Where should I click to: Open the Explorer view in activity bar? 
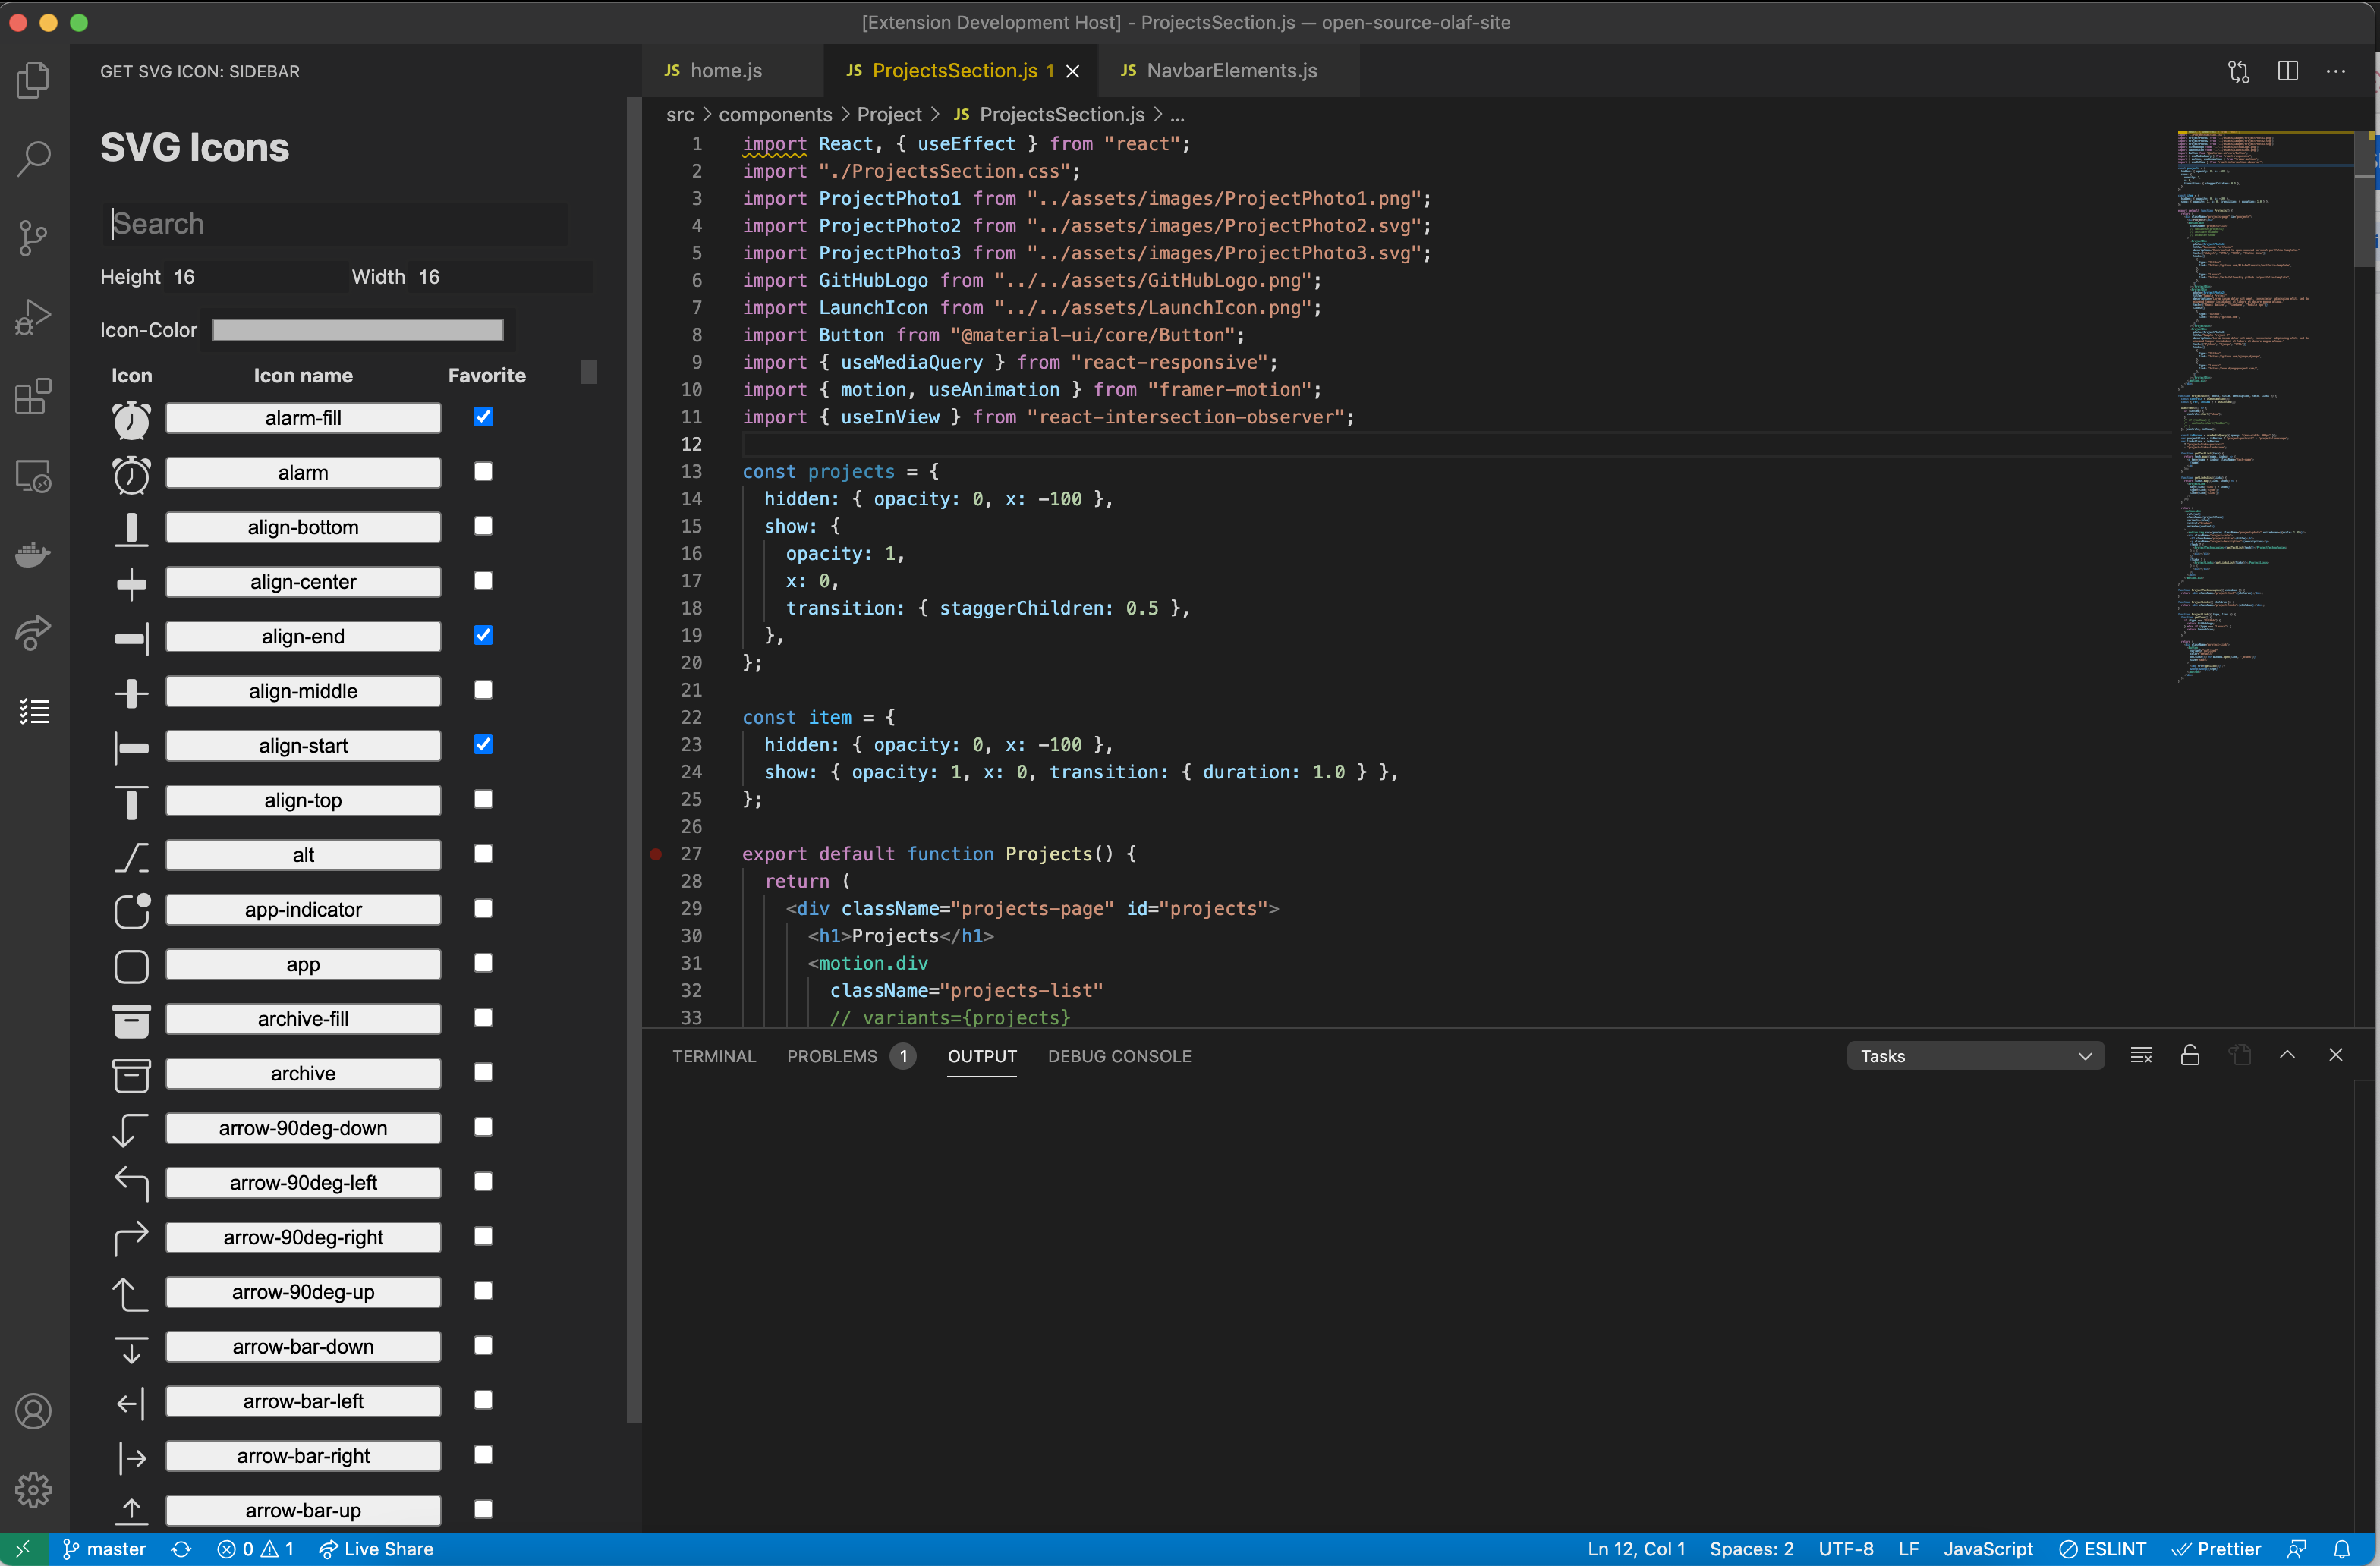33,80
